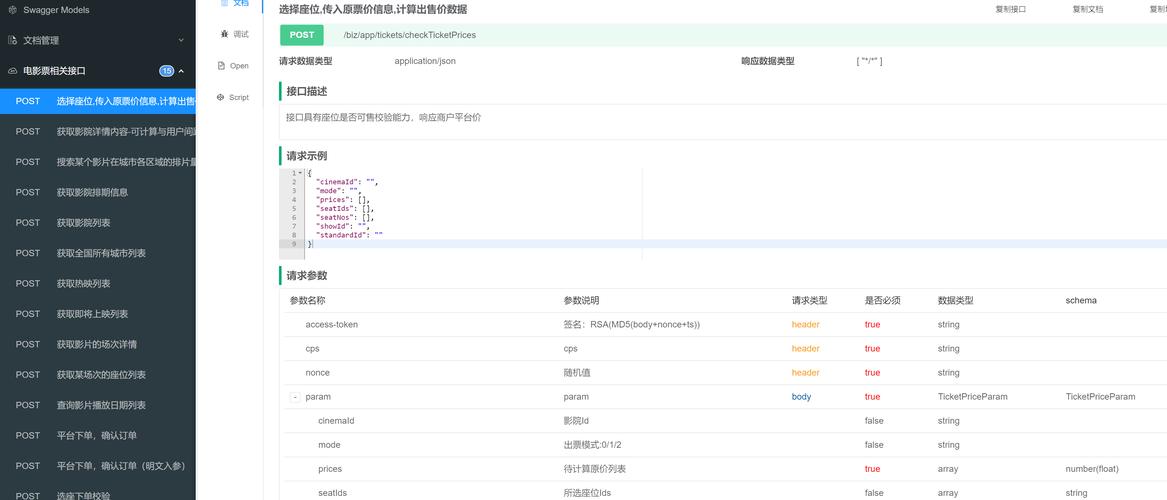Collapse the param row minus box
This screenshot has width=1167, height=500.
click(x=295, y=397)
